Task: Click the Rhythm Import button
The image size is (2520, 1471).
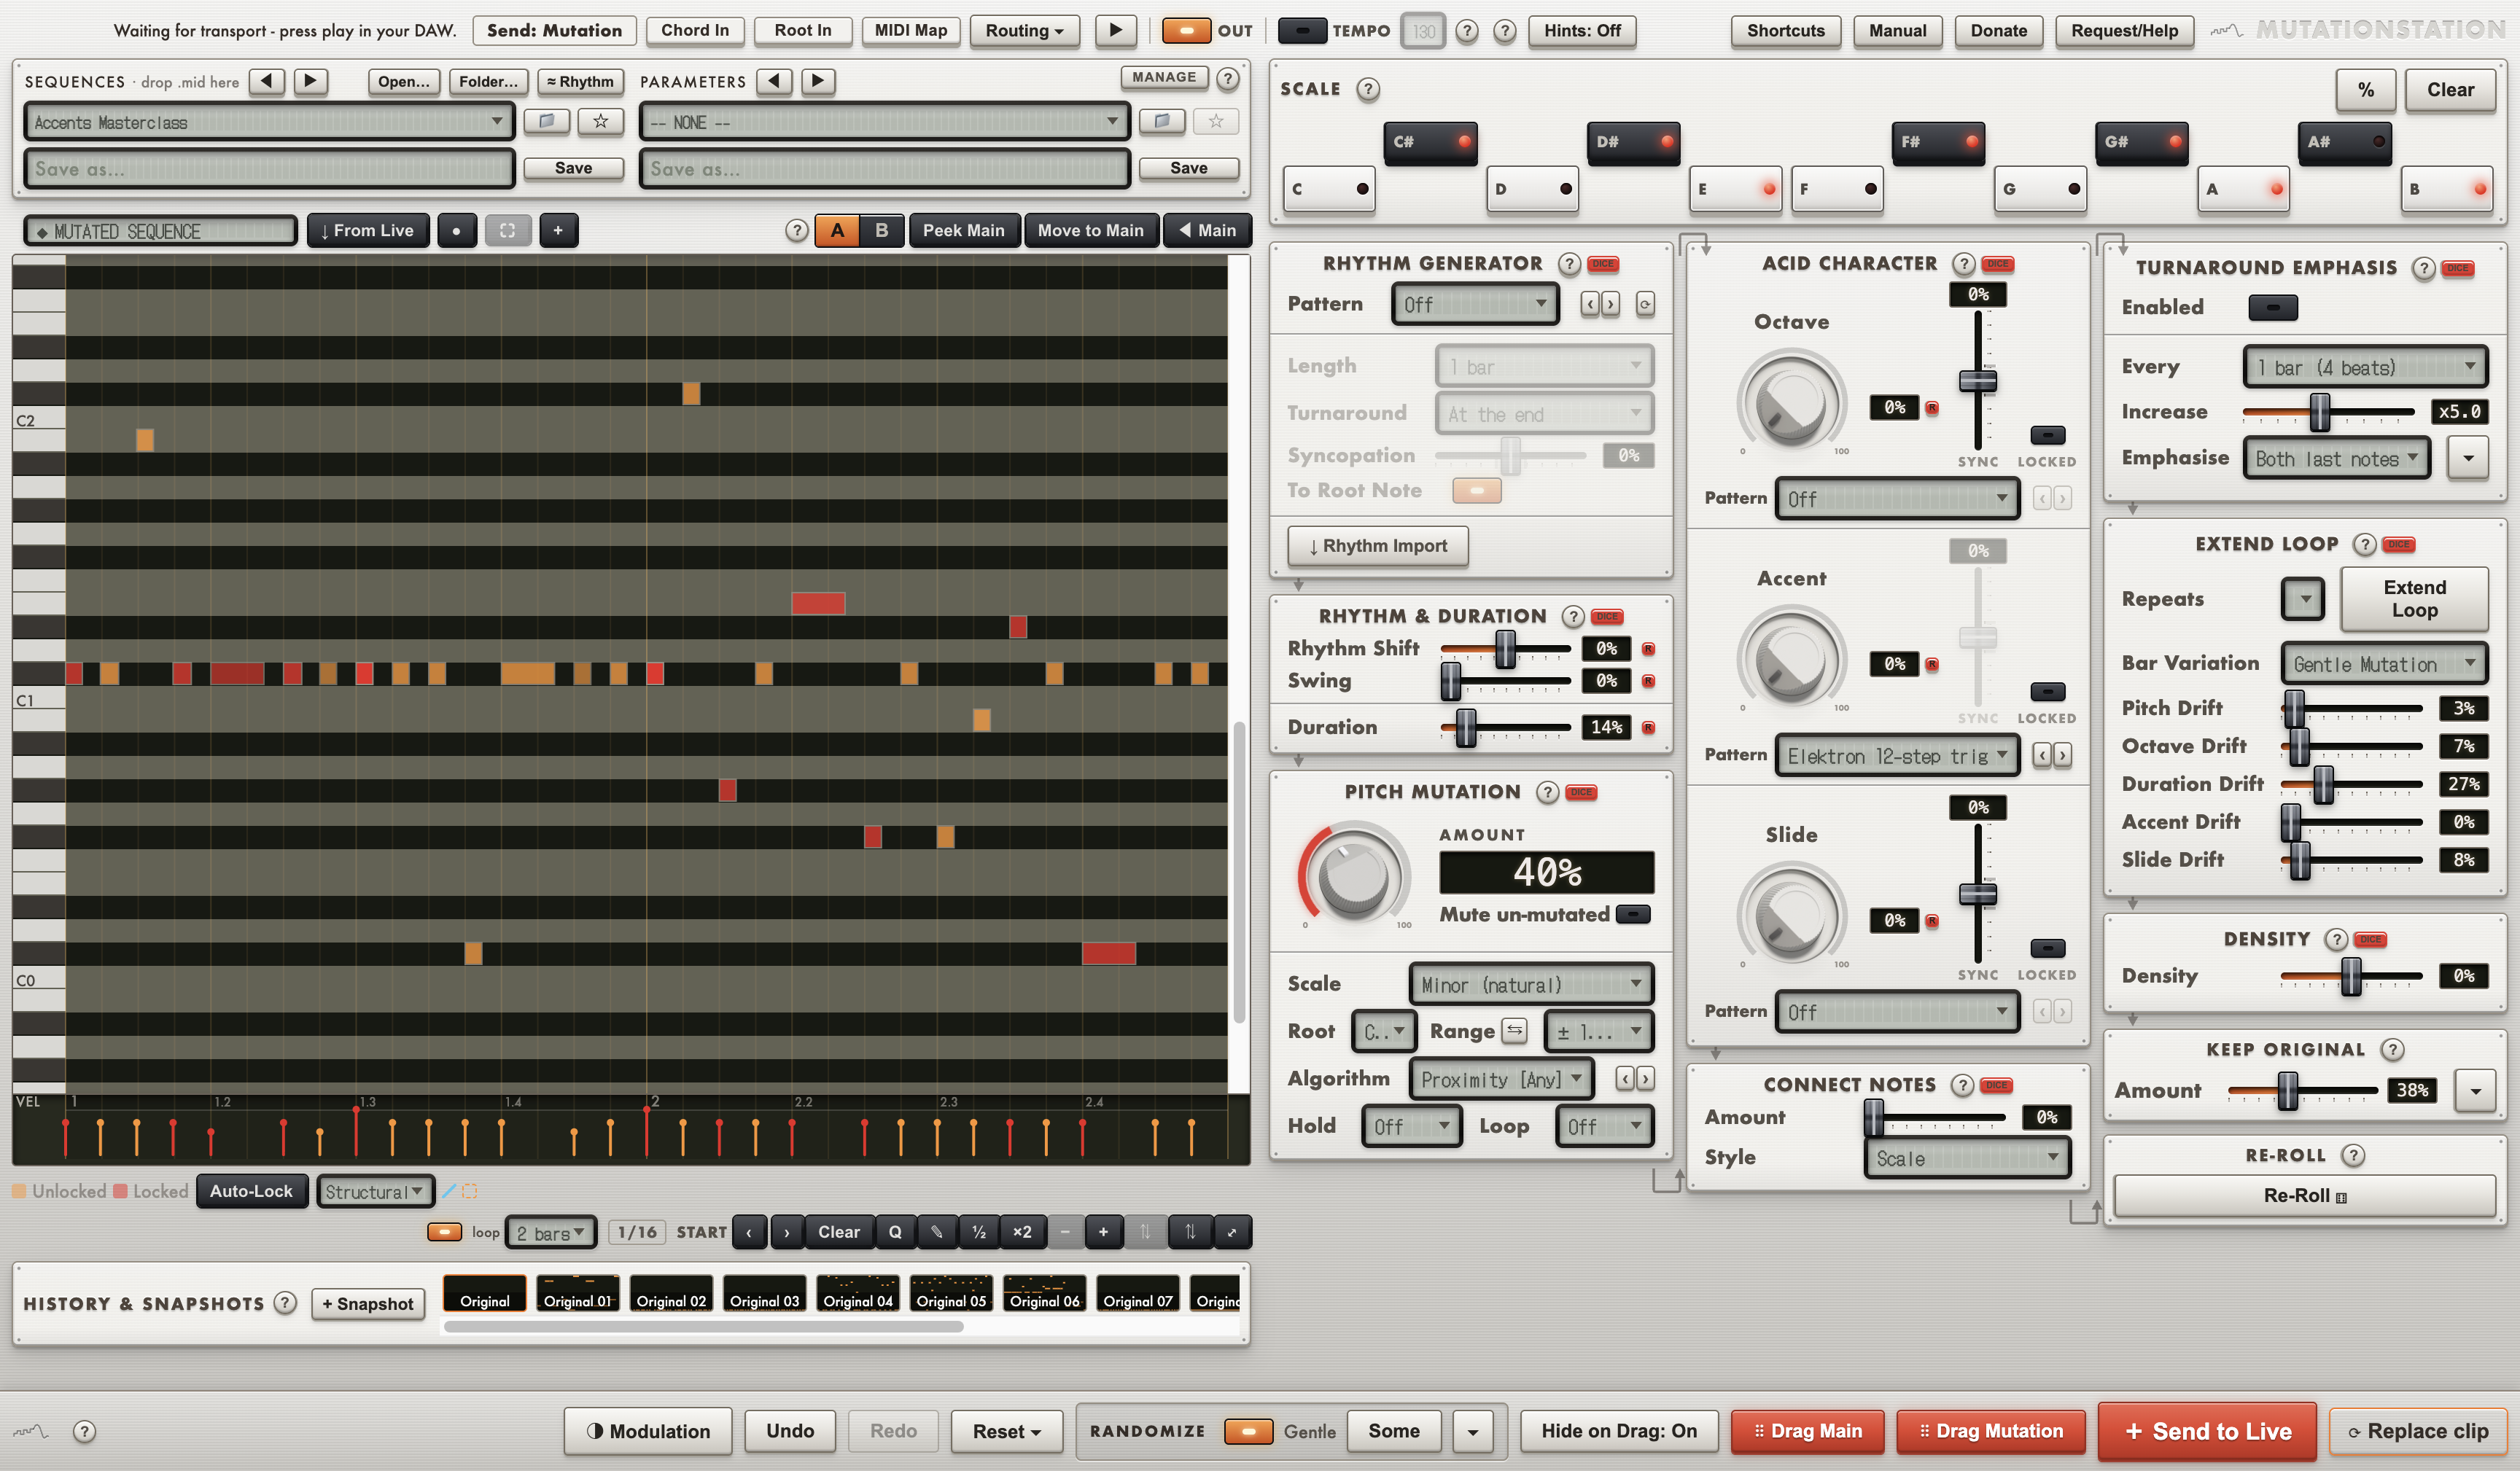Action: (x=1377, y=546)
